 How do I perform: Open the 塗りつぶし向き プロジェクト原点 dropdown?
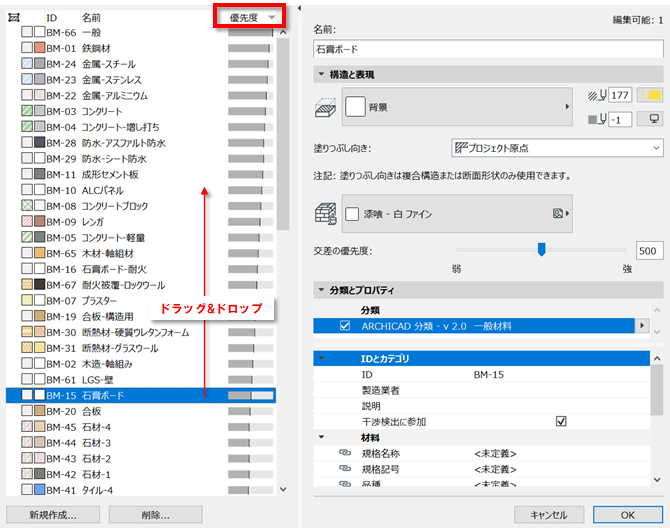point(557,148)
